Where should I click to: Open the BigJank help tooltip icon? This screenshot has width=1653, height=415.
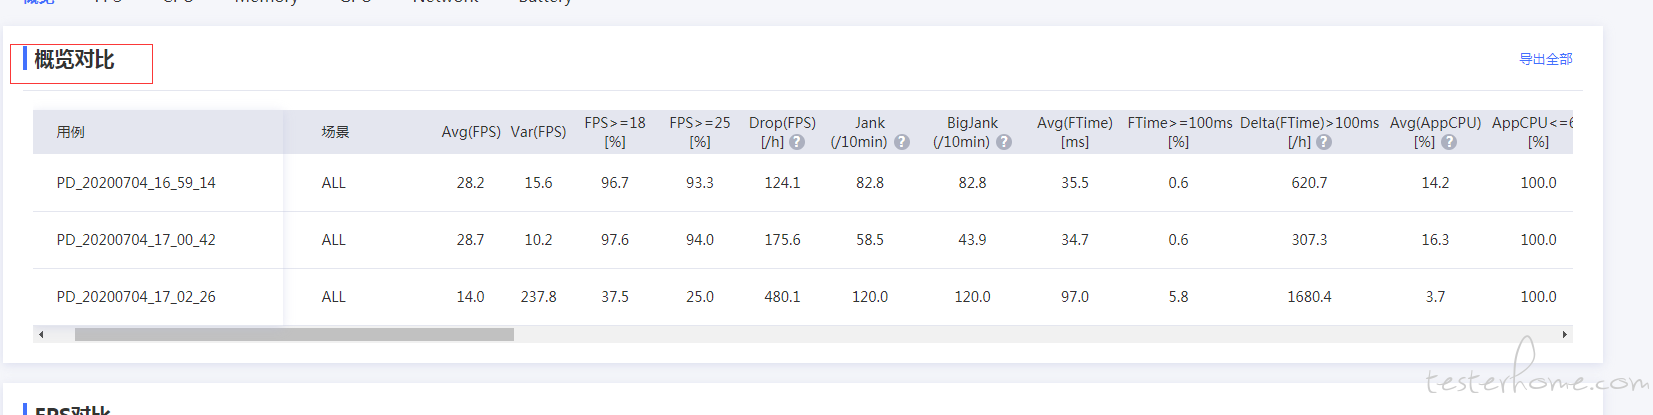coord(1004,142)
